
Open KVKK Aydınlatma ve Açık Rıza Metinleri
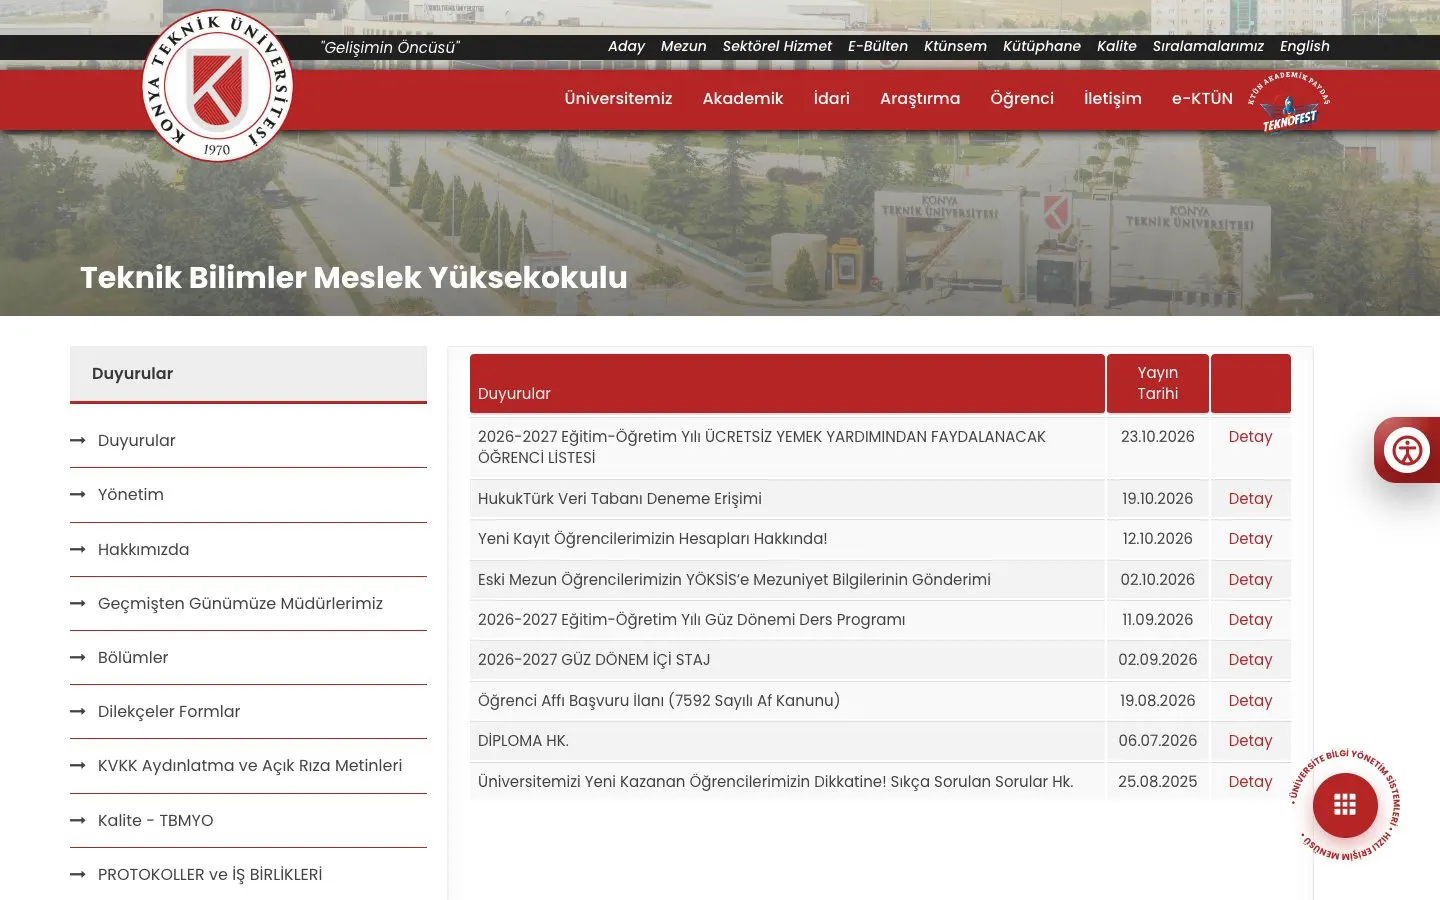pyautogui.click(x=250, y=765)
